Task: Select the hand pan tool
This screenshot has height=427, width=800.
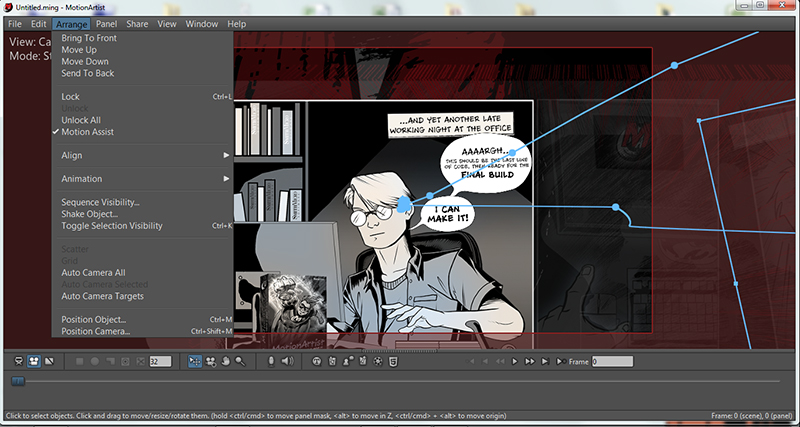Action: [x=225, y=360]
